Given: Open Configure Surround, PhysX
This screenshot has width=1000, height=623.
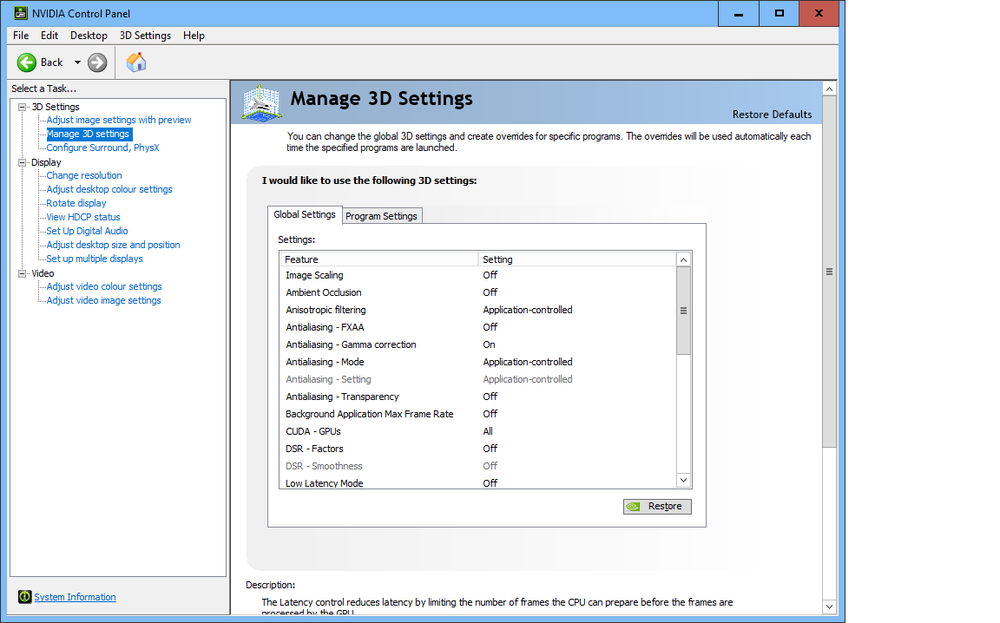Looking at the screenshot, I should coord(103,148).
